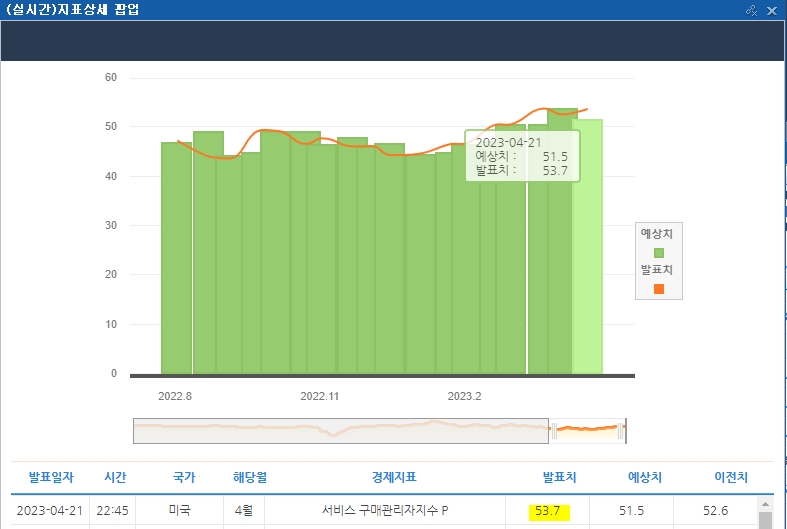
Task: Click the pin icon in title bar
Action: 751,10
